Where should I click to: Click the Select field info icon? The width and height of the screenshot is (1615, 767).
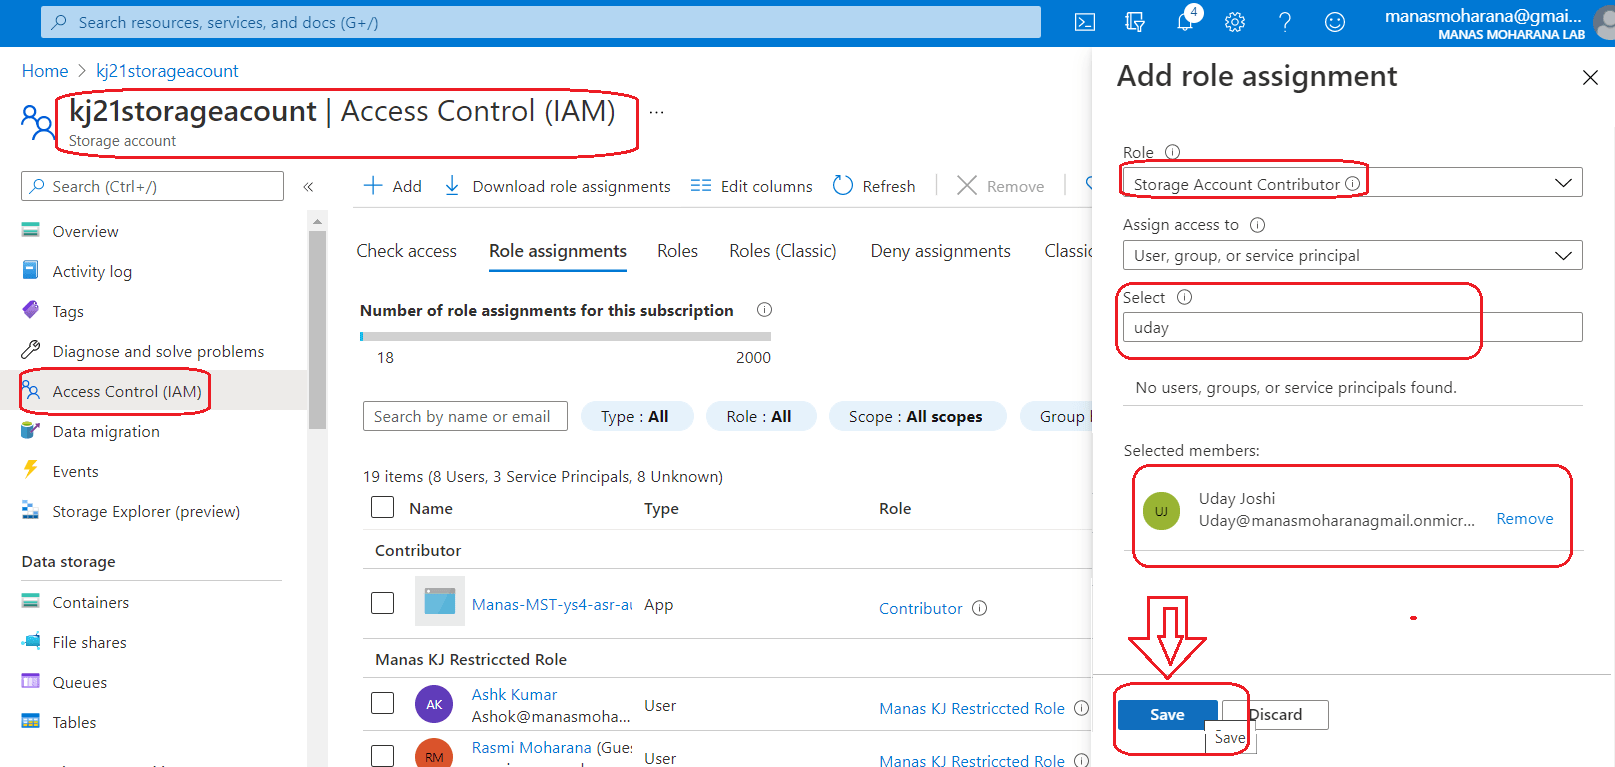[1185, 297]
